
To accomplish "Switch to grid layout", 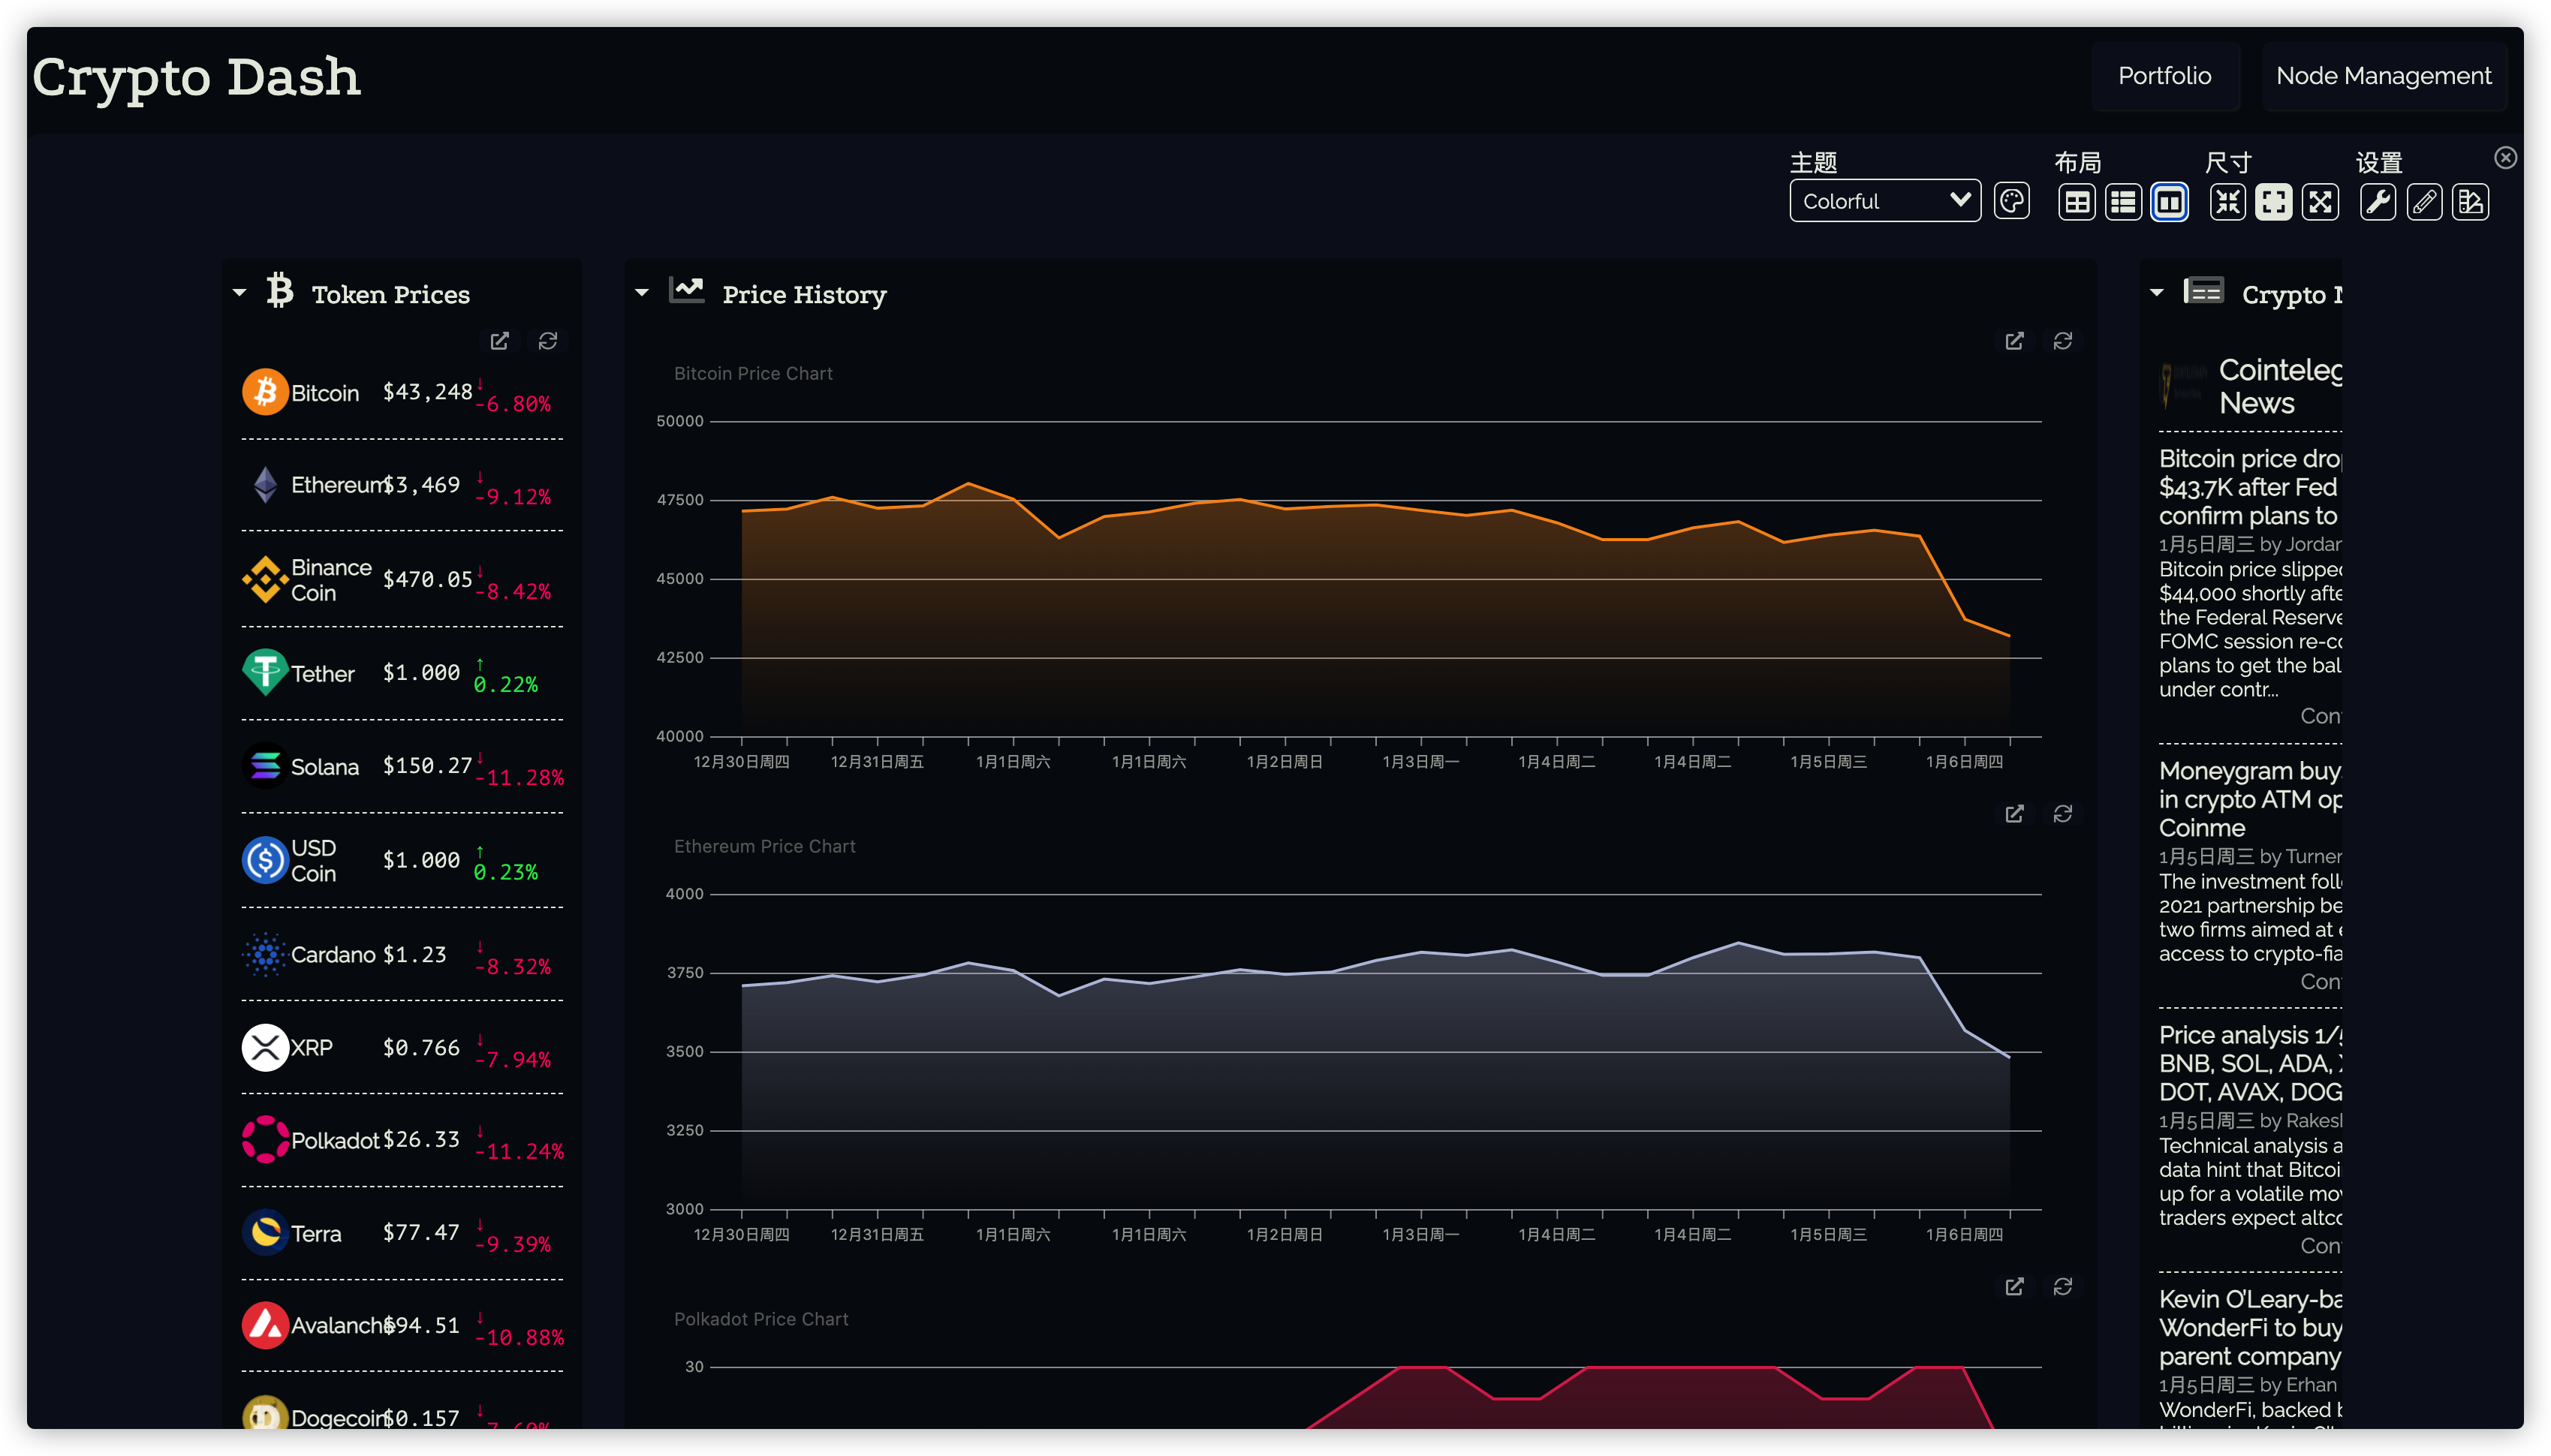I will point(2076,202).
